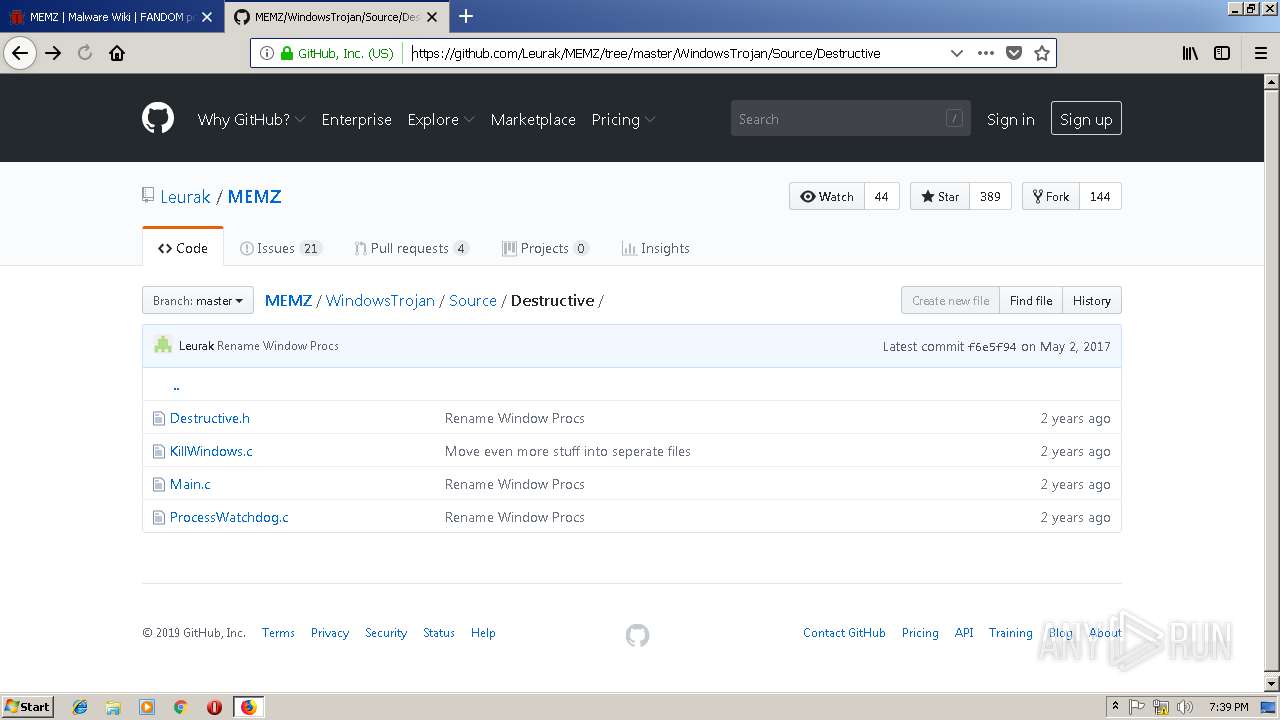The width and height of the screenshot is (1280, 720).
Task: Open the WindowsTrojan breadcrumb link
Action: pos(380,300)
